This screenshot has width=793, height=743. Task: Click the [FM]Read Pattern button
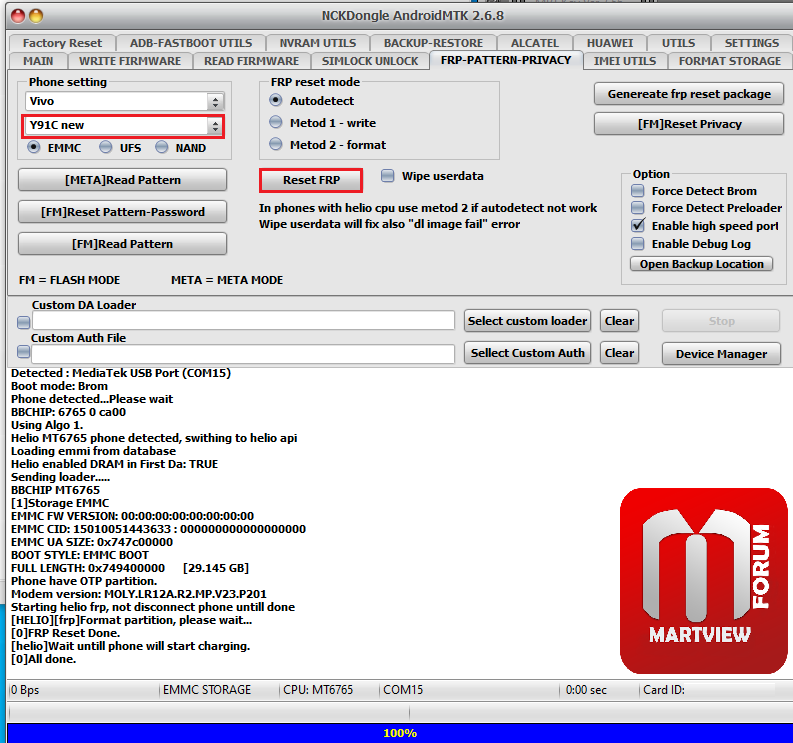[122, 244]
